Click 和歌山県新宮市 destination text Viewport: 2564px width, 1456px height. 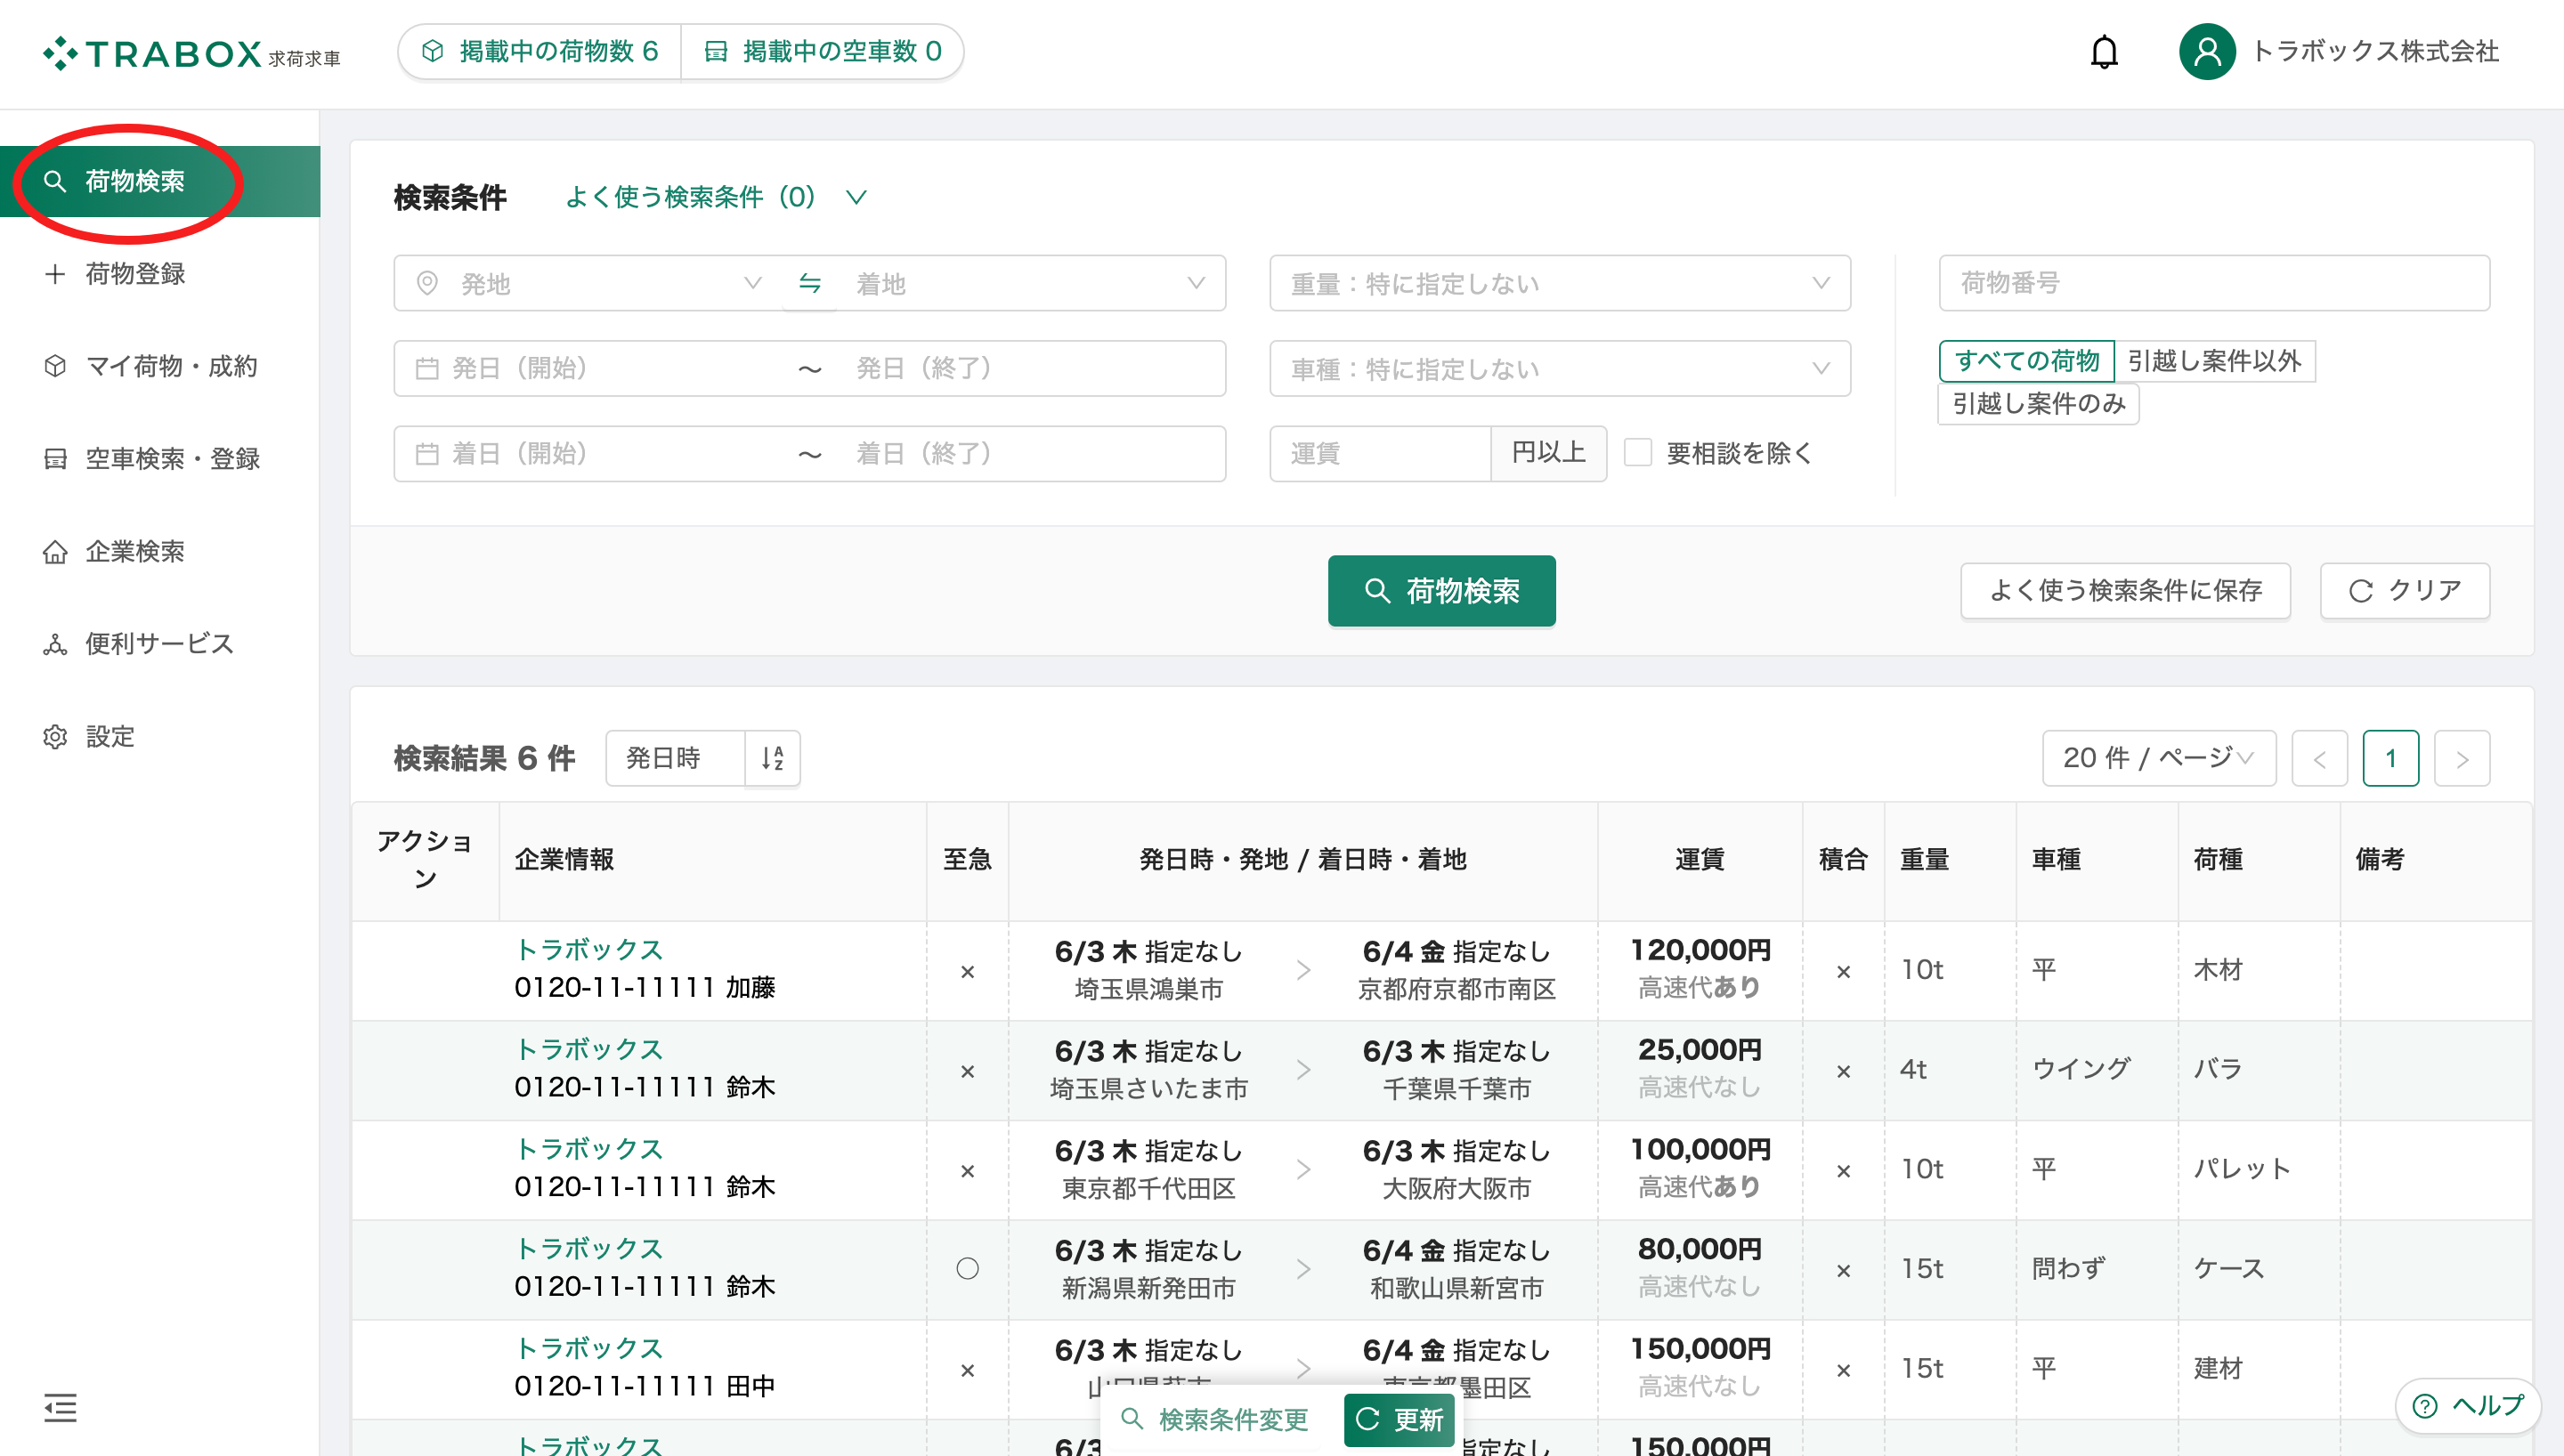click(1456, 1289)
